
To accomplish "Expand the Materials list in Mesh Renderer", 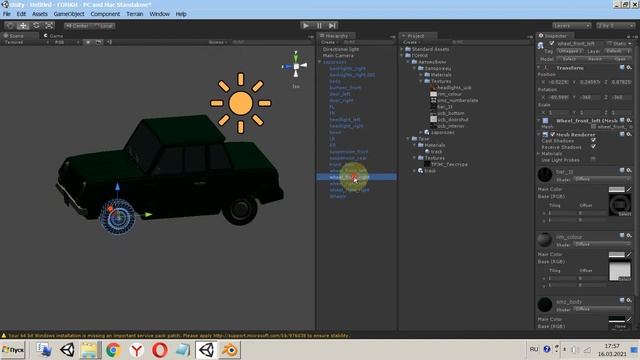I will tap(539, 153).
